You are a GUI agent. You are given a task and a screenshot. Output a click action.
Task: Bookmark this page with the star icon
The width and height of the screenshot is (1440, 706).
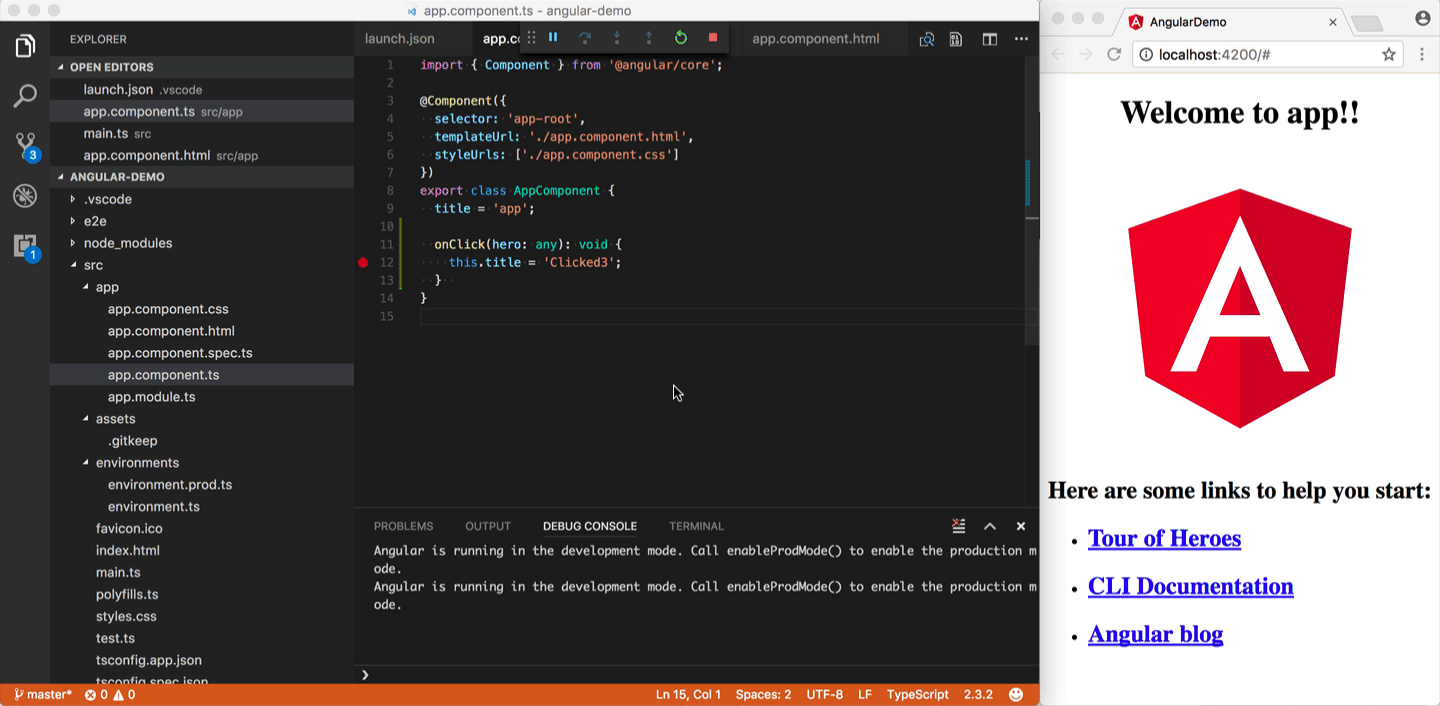[x=1388, y=54]
